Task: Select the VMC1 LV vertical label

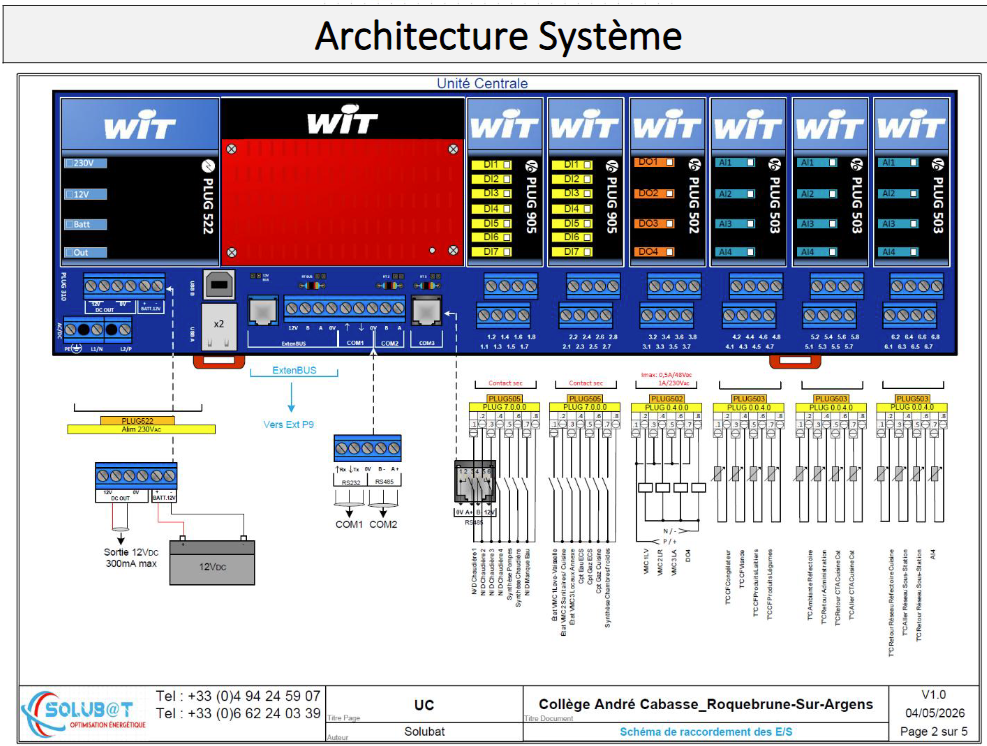Action: point(646,562)
